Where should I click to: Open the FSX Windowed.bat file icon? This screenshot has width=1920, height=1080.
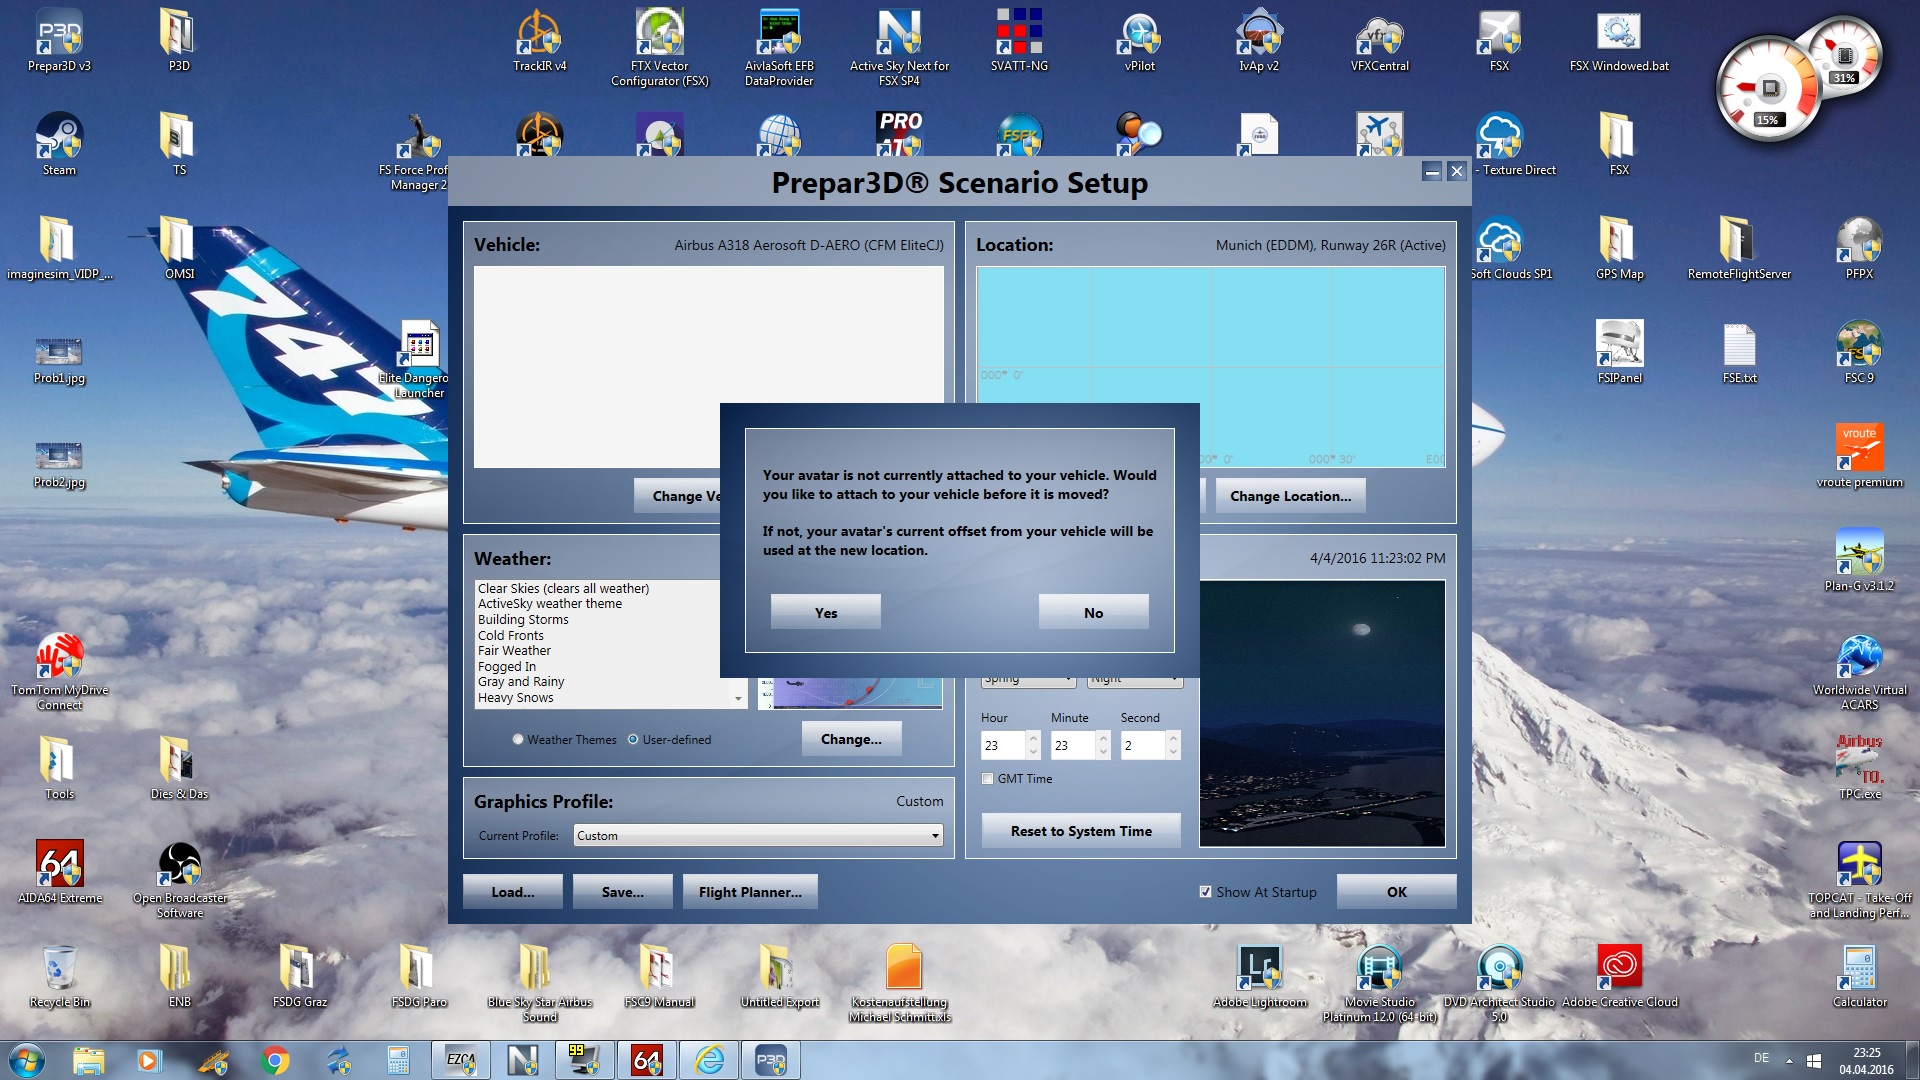click(x=1619, y=40)
